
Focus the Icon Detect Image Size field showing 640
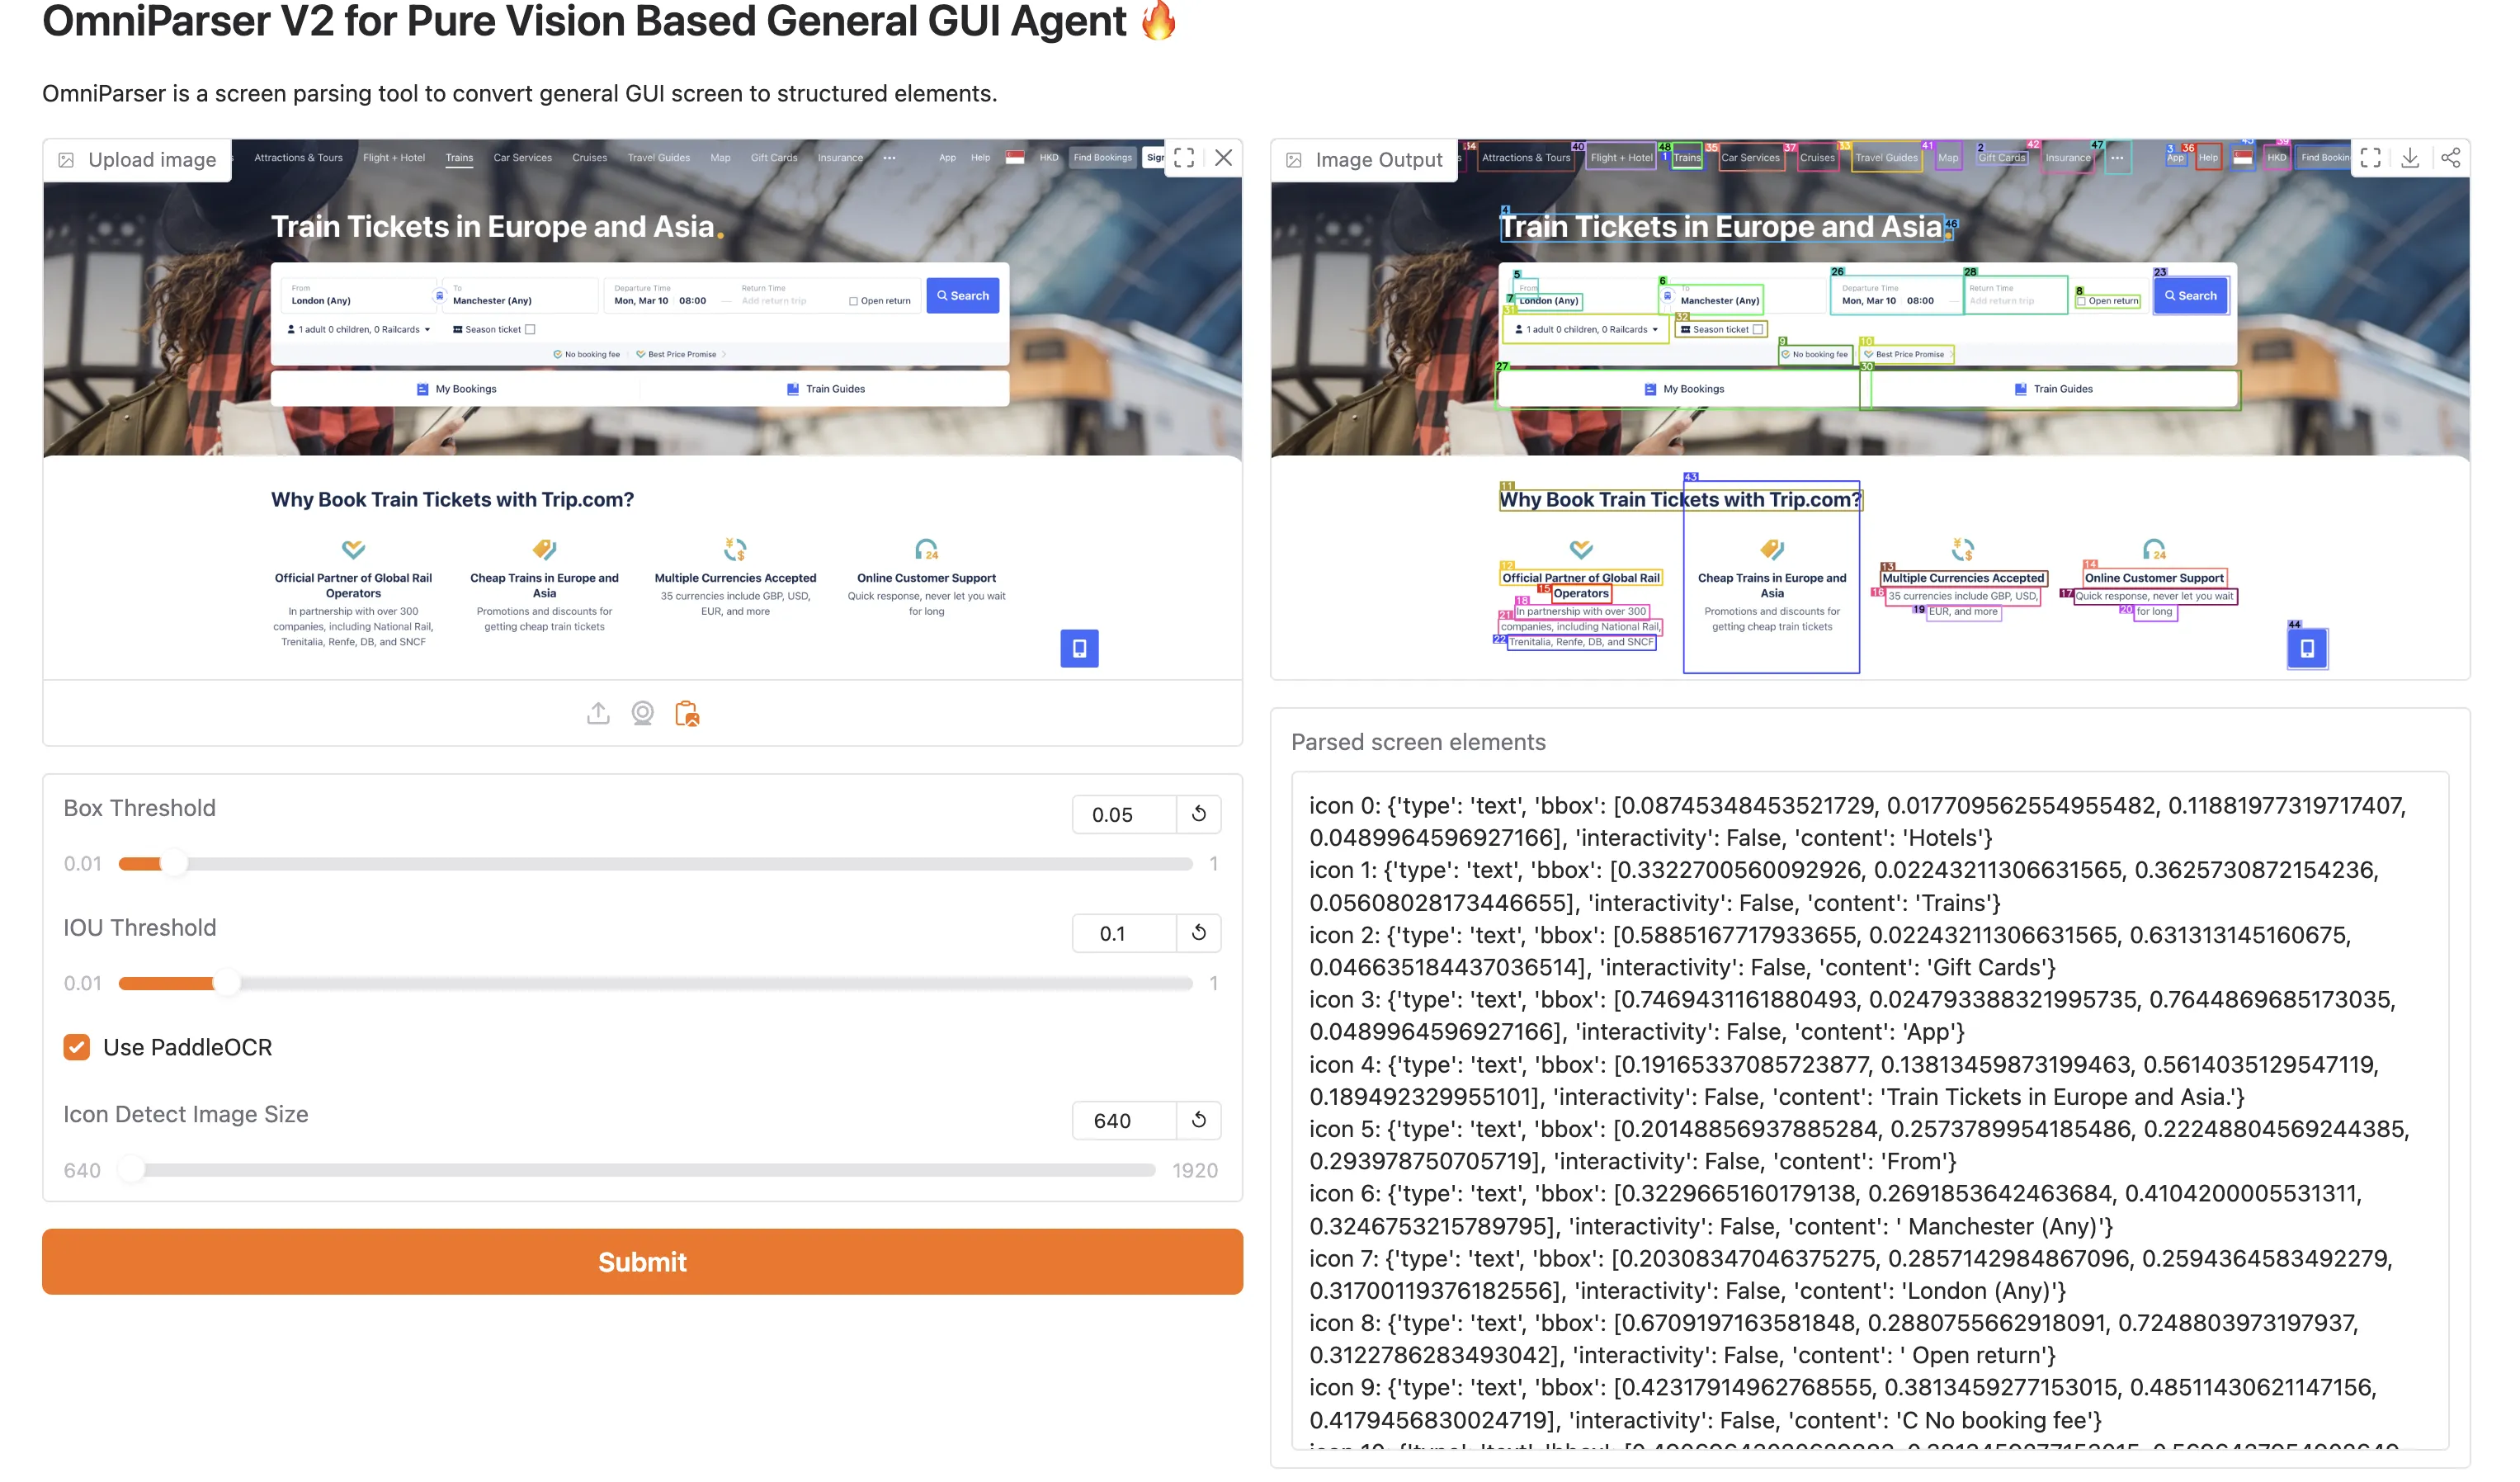(1124, 1120)
